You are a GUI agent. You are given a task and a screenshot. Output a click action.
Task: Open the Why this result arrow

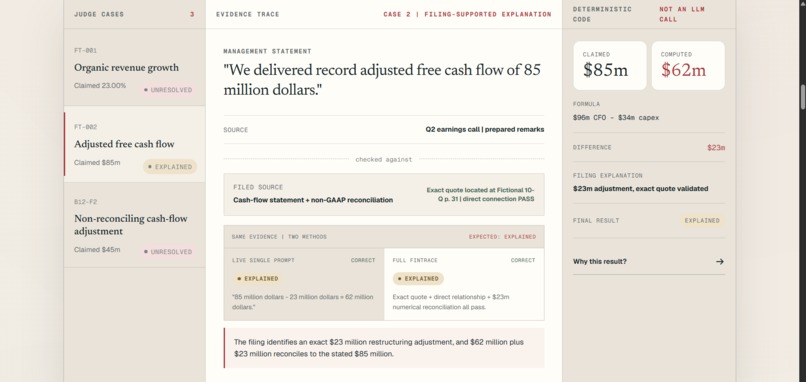pos(720,262)
